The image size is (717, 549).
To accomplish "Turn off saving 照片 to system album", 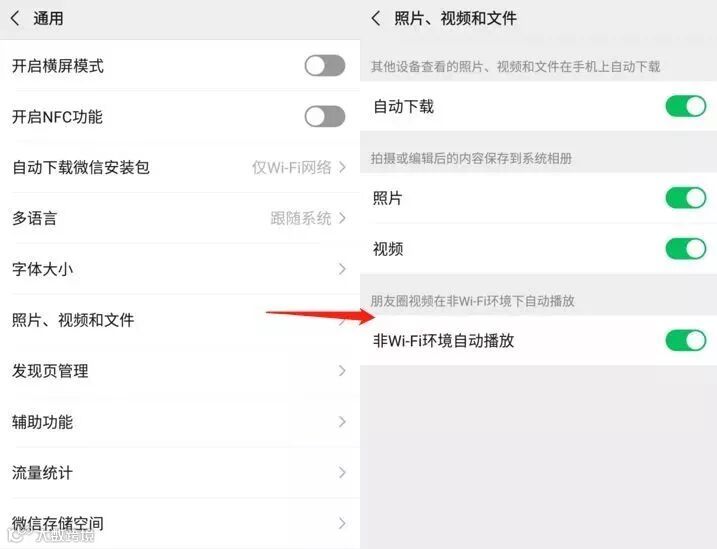I will 685,198.
